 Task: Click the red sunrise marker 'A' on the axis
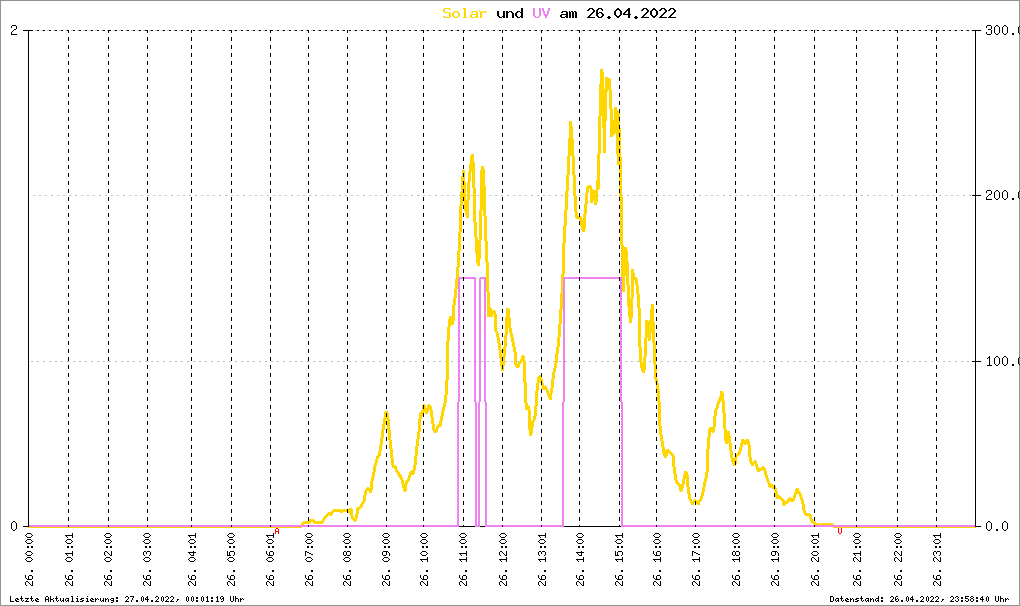tap(277, 531)
